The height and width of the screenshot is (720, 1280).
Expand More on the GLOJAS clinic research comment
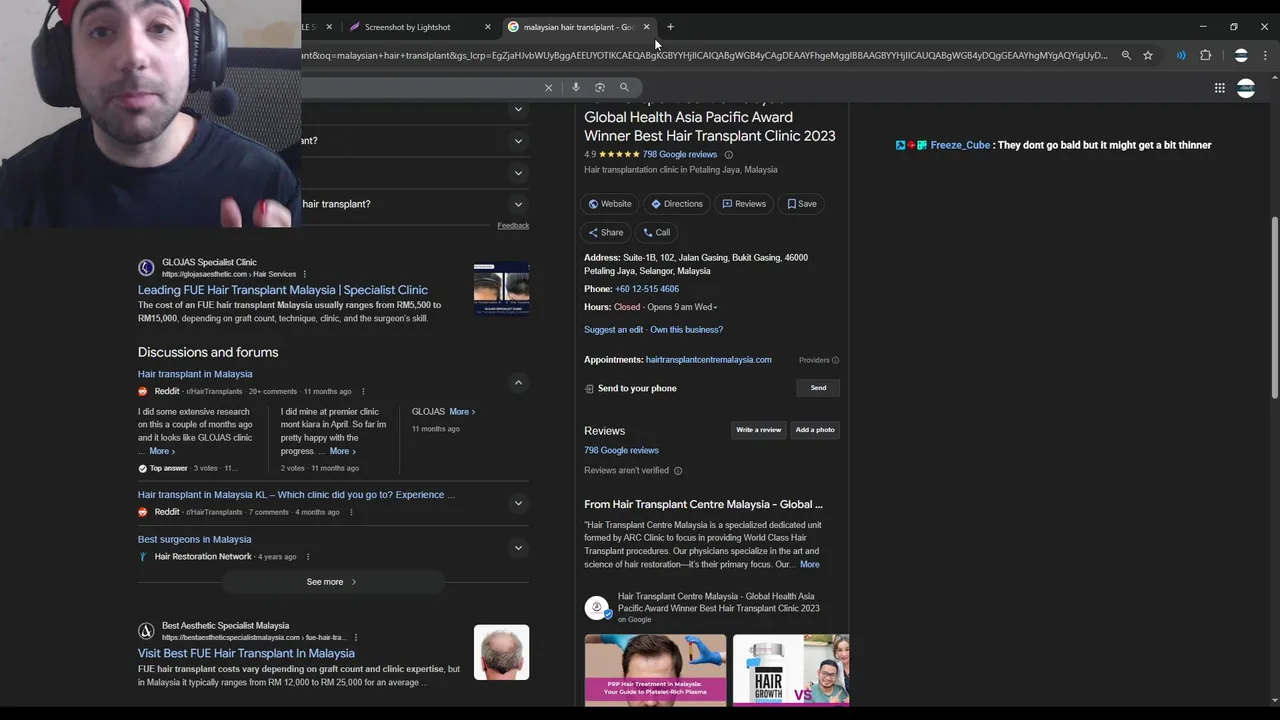point(161,451)
